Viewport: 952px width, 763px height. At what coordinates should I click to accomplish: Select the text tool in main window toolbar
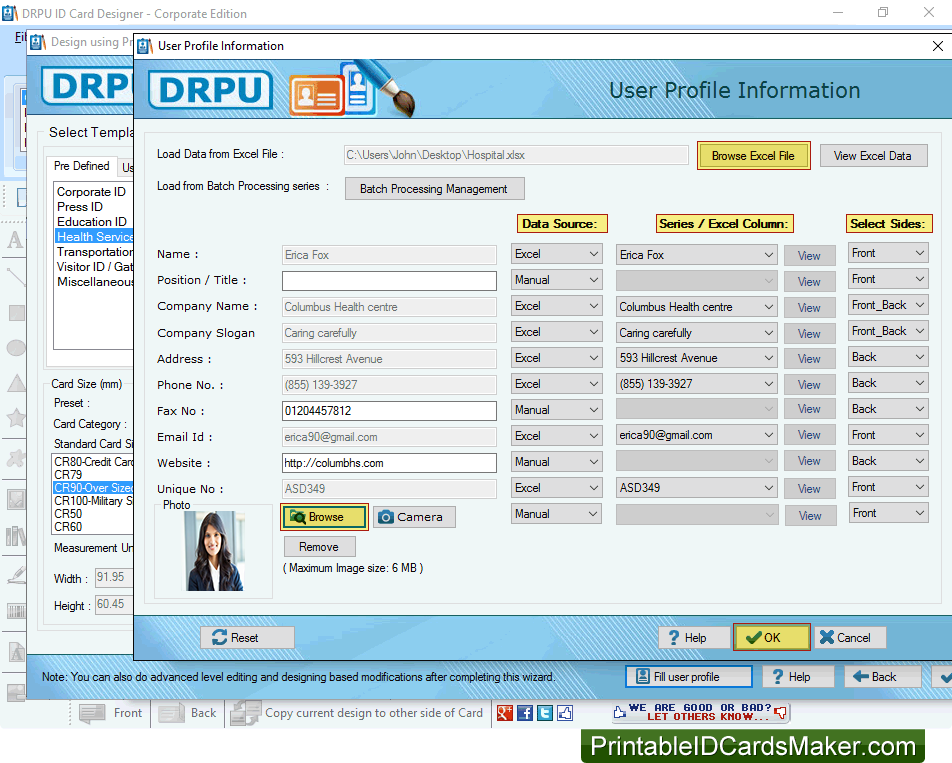pos(15,240)
